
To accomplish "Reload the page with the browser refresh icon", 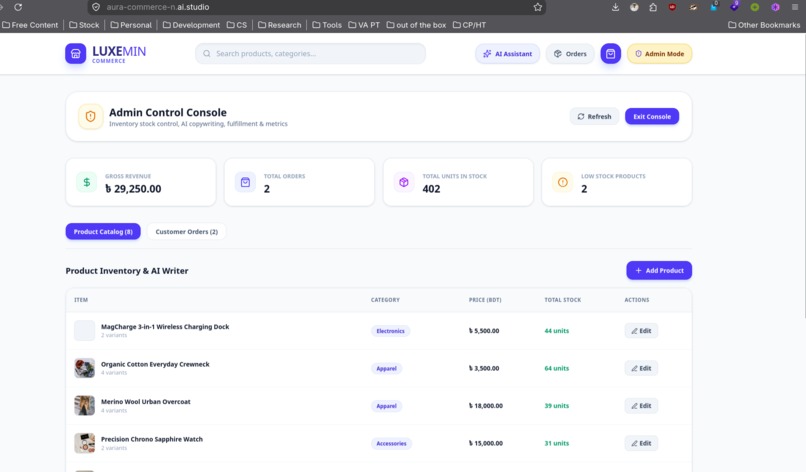I will click(x=18, y=7).
